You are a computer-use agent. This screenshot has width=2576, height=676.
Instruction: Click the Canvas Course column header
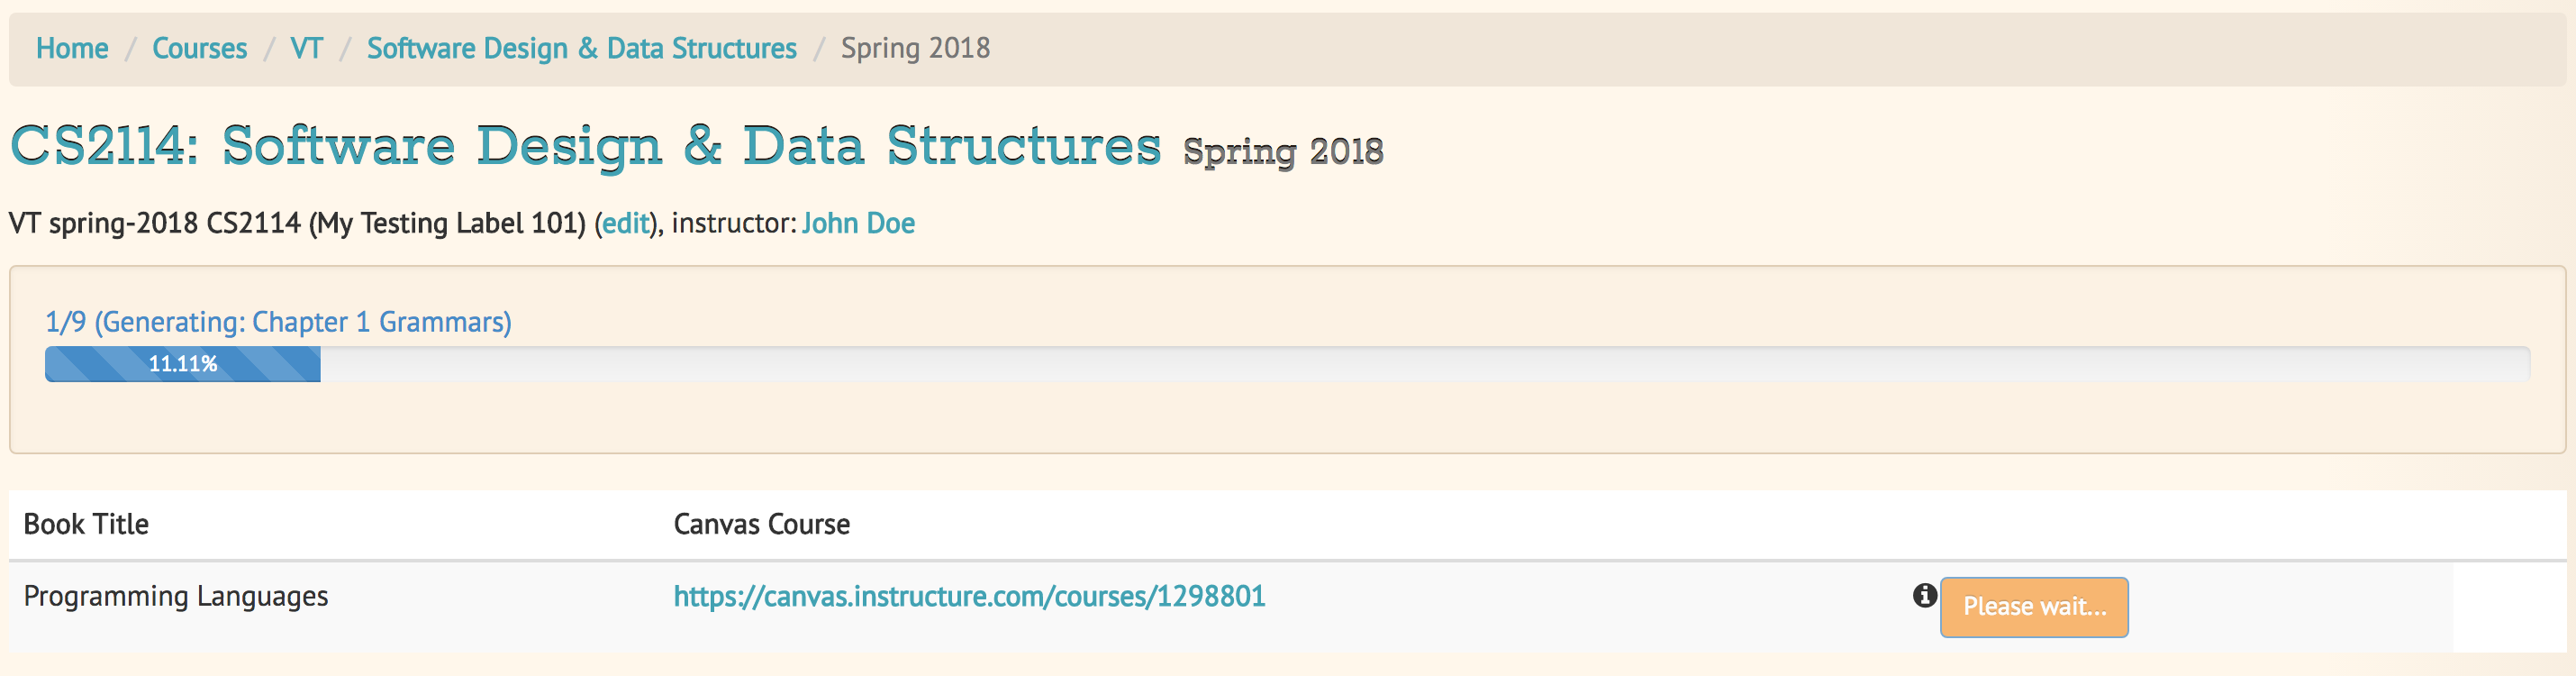761,524
